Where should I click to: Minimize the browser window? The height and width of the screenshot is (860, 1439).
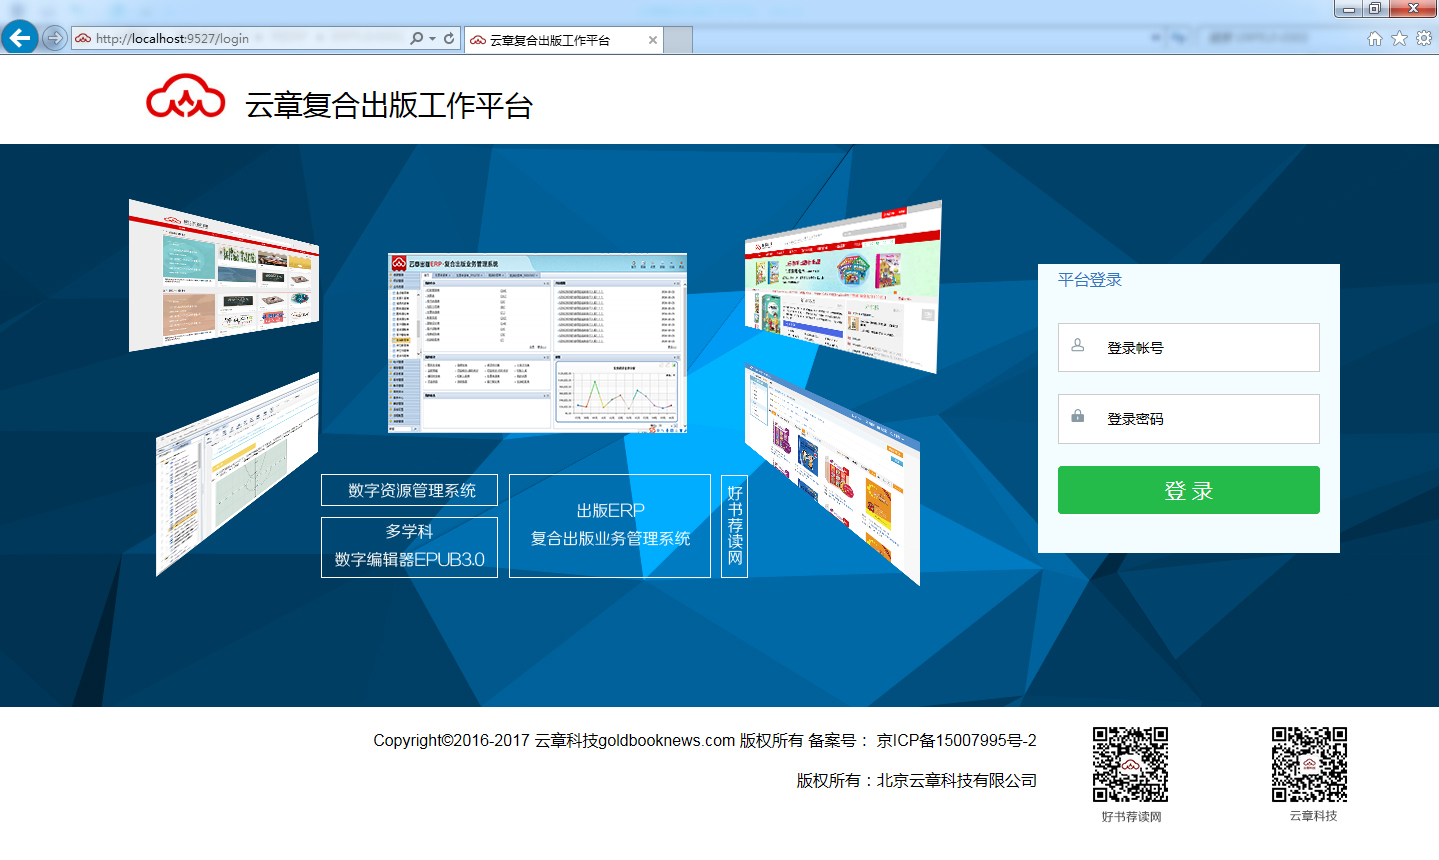click(1349, 9)
